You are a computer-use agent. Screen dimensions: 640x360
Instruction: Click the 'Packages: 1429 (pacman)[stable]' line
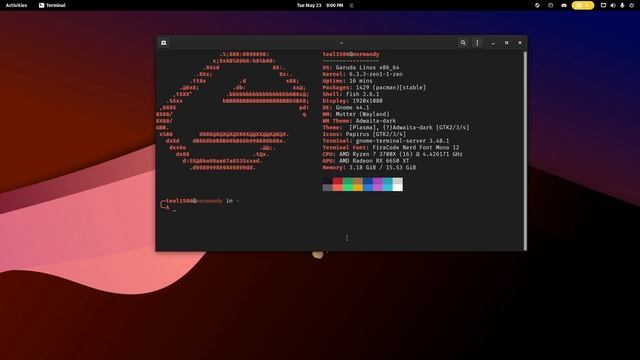374,87
